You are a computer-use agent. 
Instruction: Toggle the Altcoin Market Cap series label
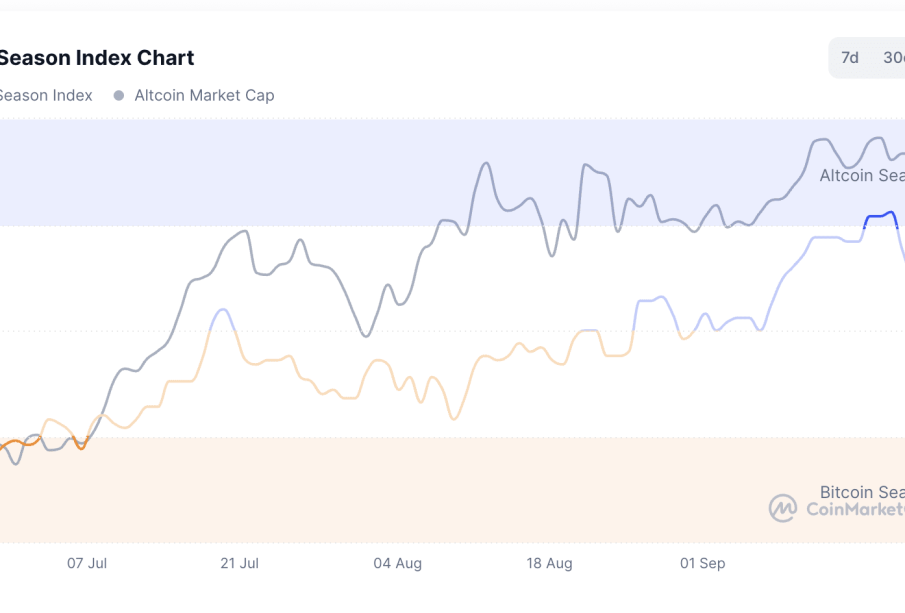[x=204, y=96]
